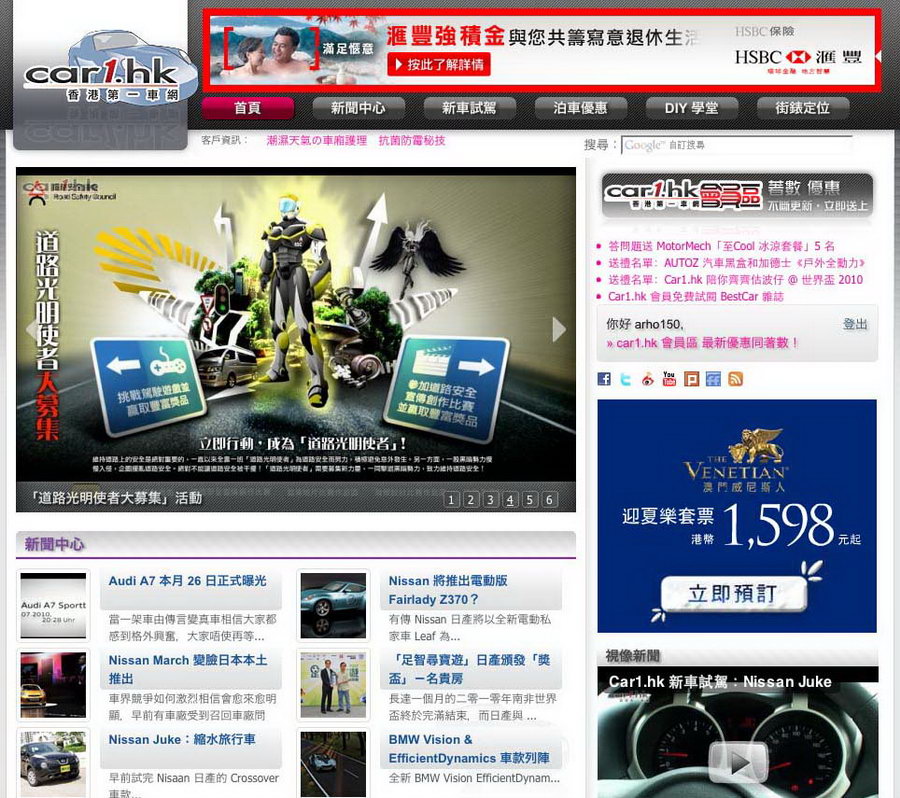Open the 新車試駕 navigation tab

[469, 108]
